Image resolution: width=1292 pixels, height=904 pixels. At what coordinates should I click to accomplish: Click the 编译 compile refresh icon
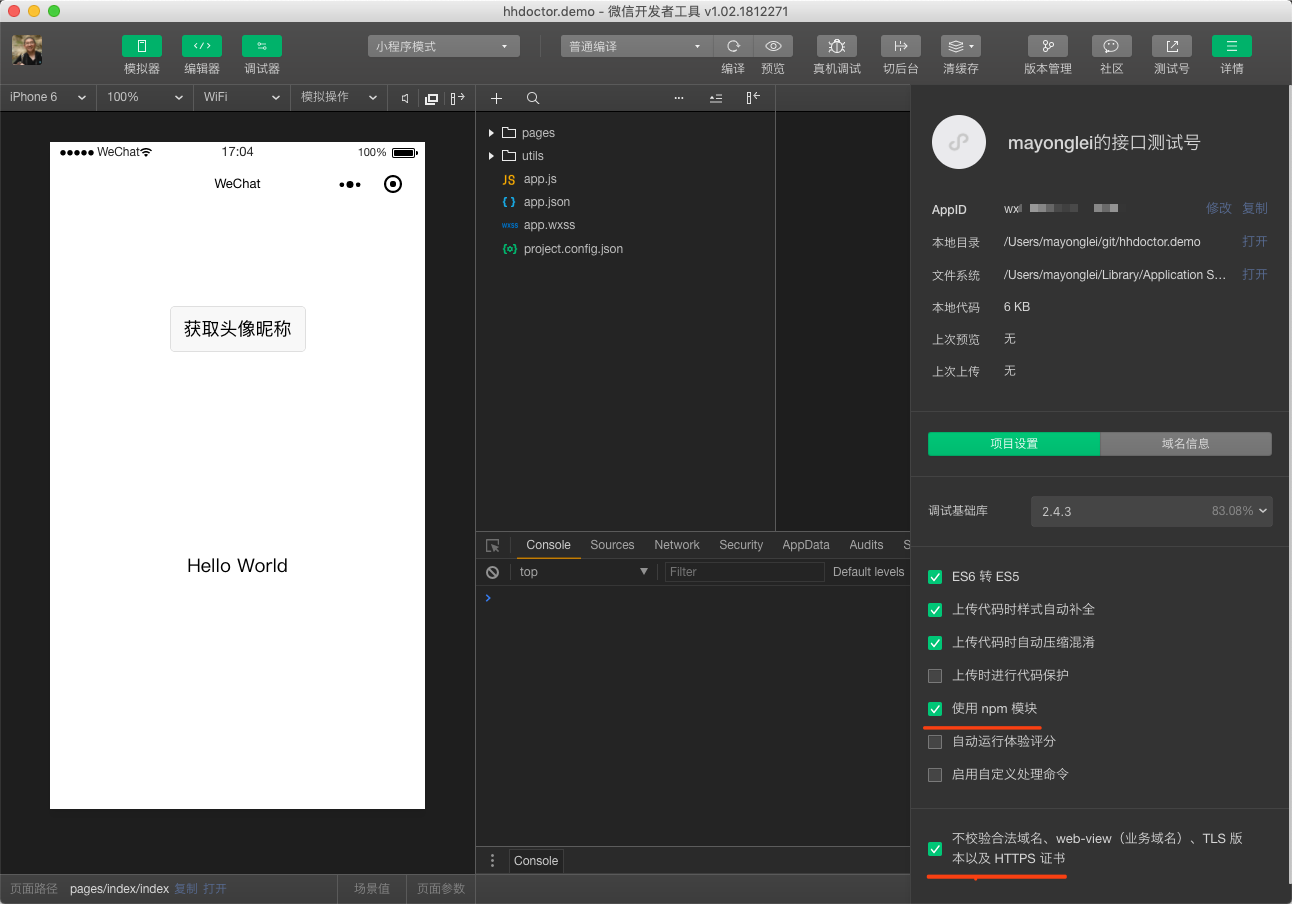(733, 46)
